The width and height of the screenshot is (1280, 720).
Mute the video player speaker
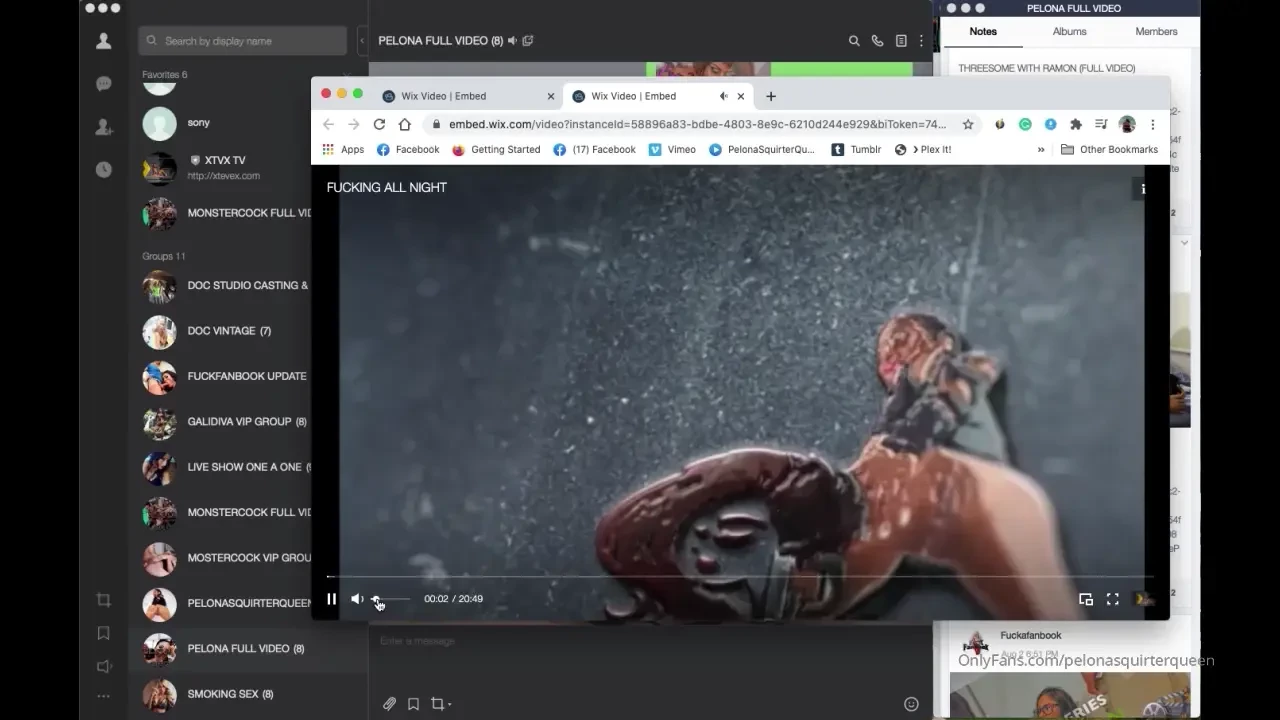point(357,599)
